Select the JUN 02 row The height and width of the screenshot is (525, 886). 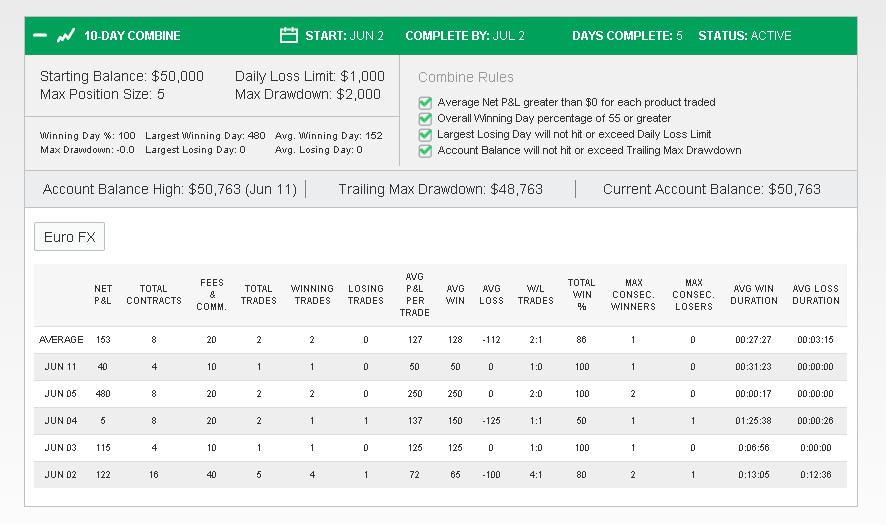[x=440, y=475]
